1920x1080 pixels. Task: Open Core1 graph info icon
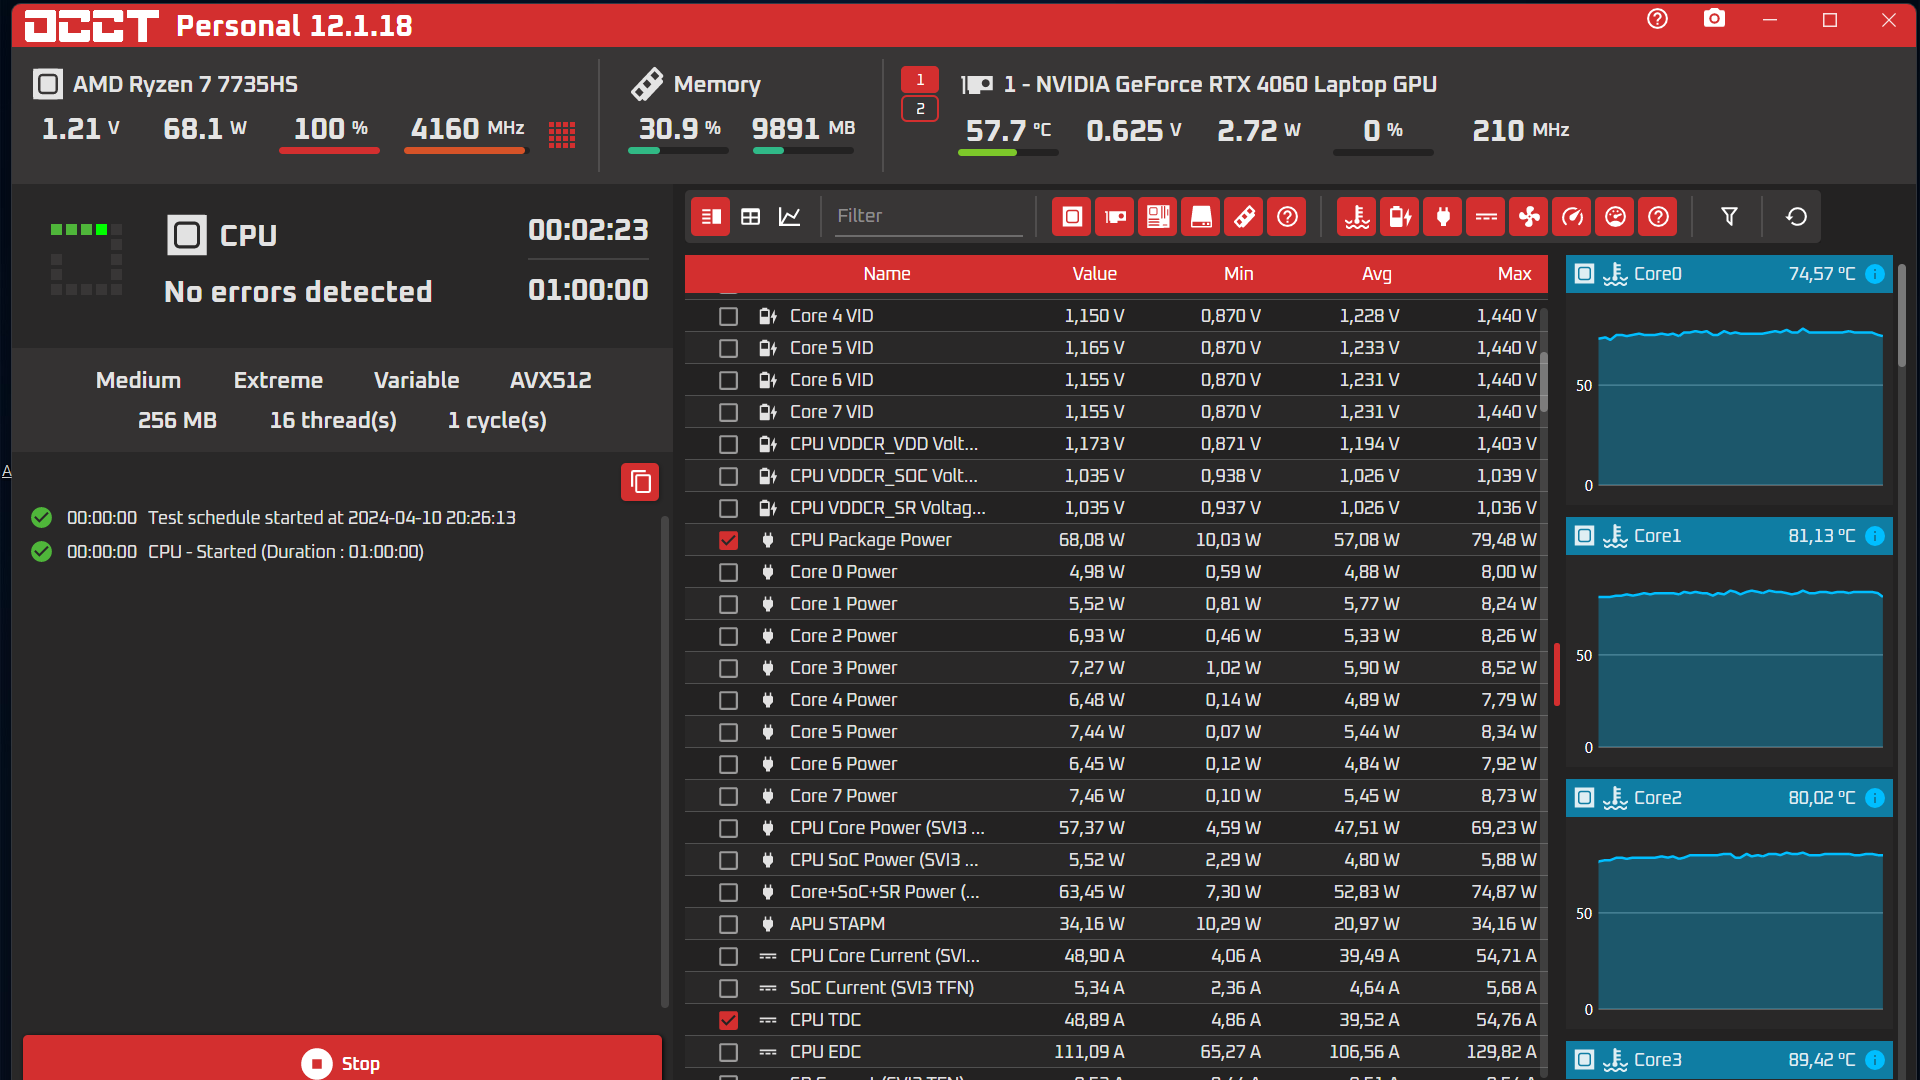pos(1875,536)
